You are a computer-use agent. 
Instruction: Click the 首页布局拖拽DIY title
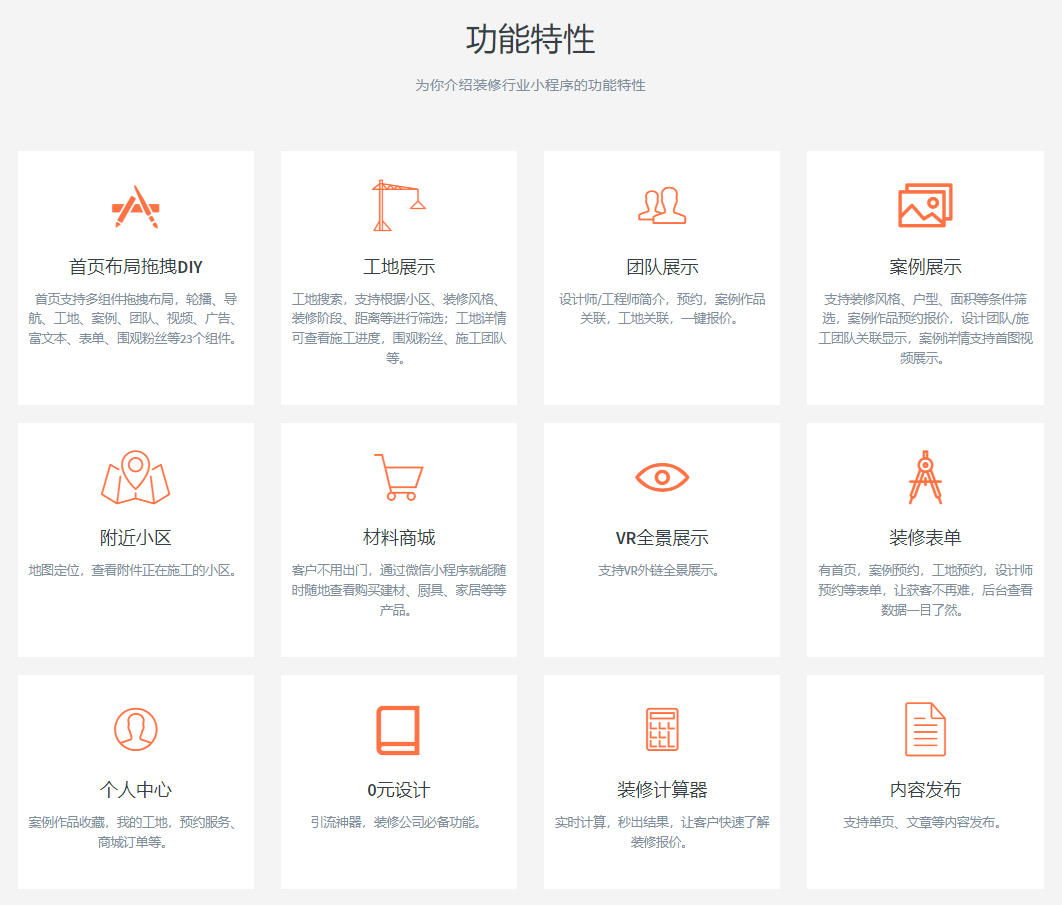(x=135, y=267)
